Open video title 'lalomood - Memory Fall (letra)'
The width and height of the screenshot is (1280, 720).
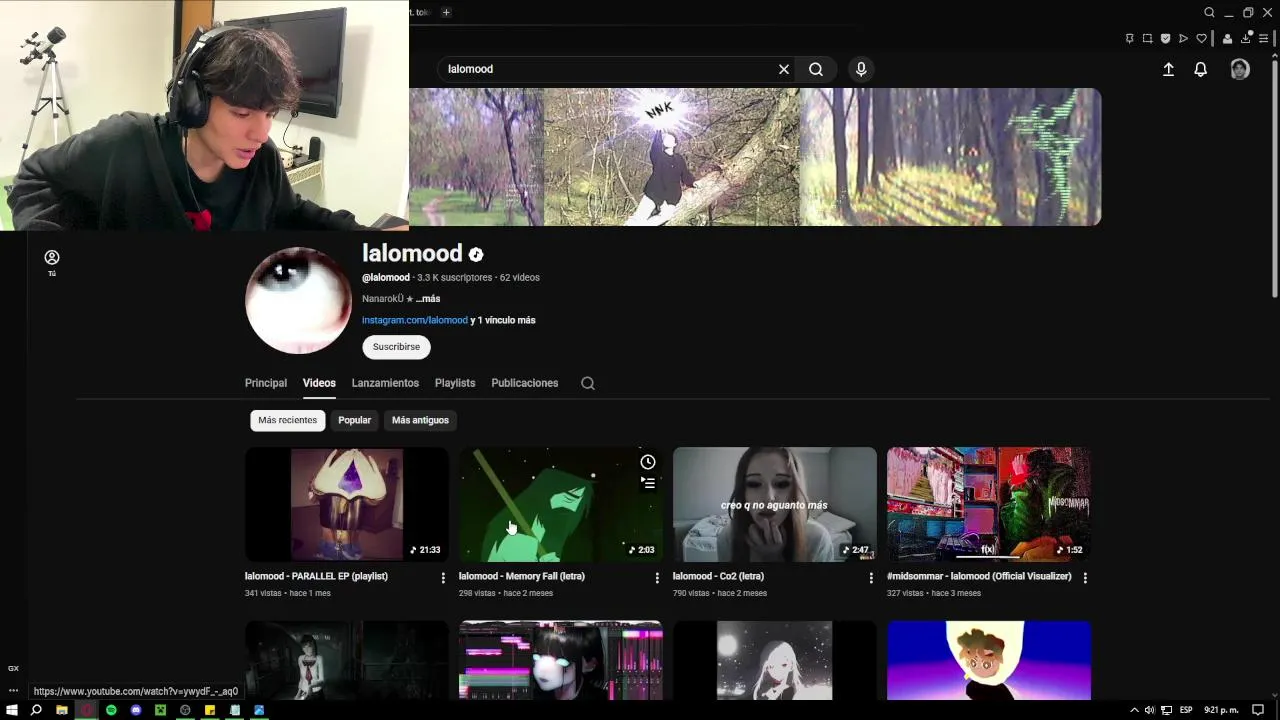coord(522,576)
